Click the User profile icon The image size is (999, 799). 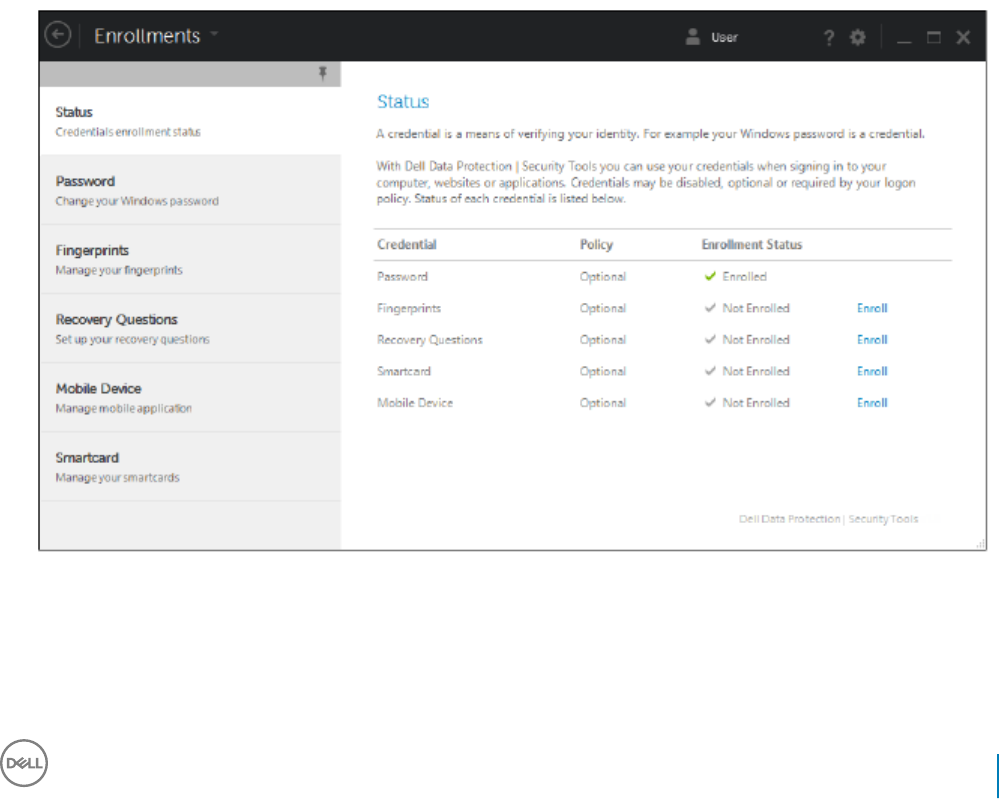tap(692, 37)
